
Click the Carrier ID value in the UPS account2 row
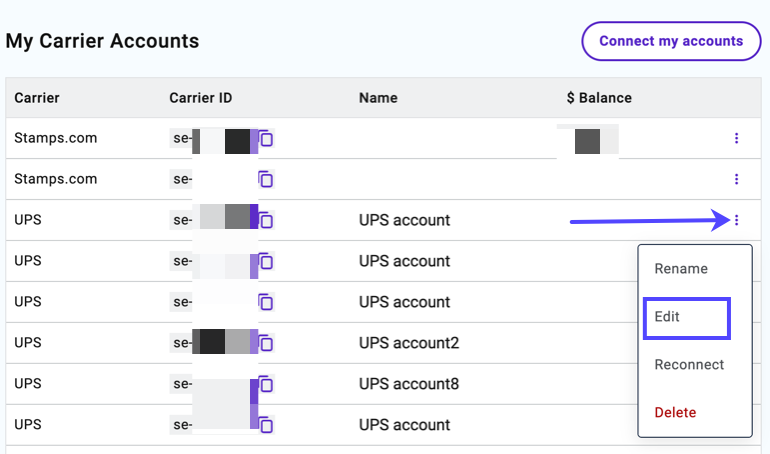(x=214, y=343)
